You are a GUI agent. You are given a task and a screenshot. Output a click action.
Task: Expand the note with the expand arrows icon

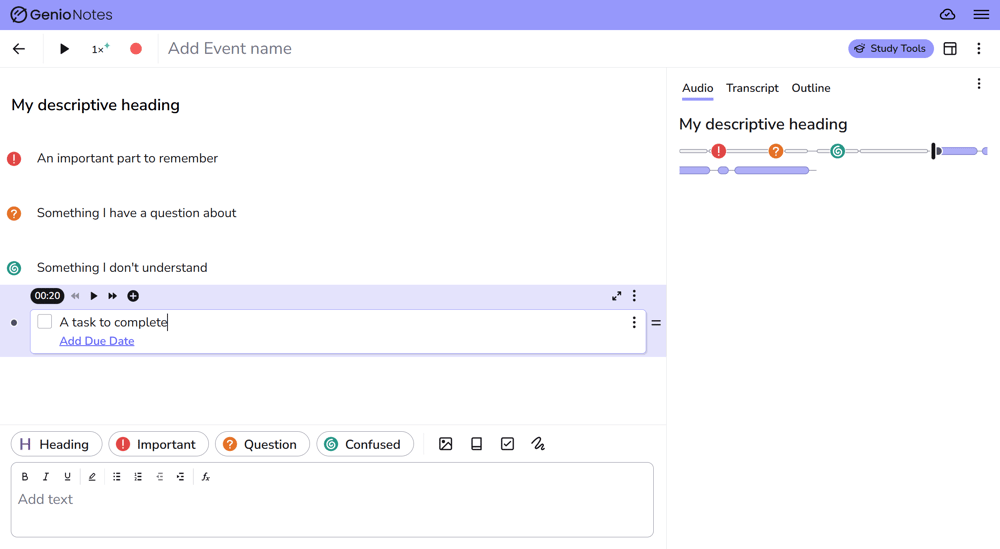pyautogui.click(x=616, y=296)
